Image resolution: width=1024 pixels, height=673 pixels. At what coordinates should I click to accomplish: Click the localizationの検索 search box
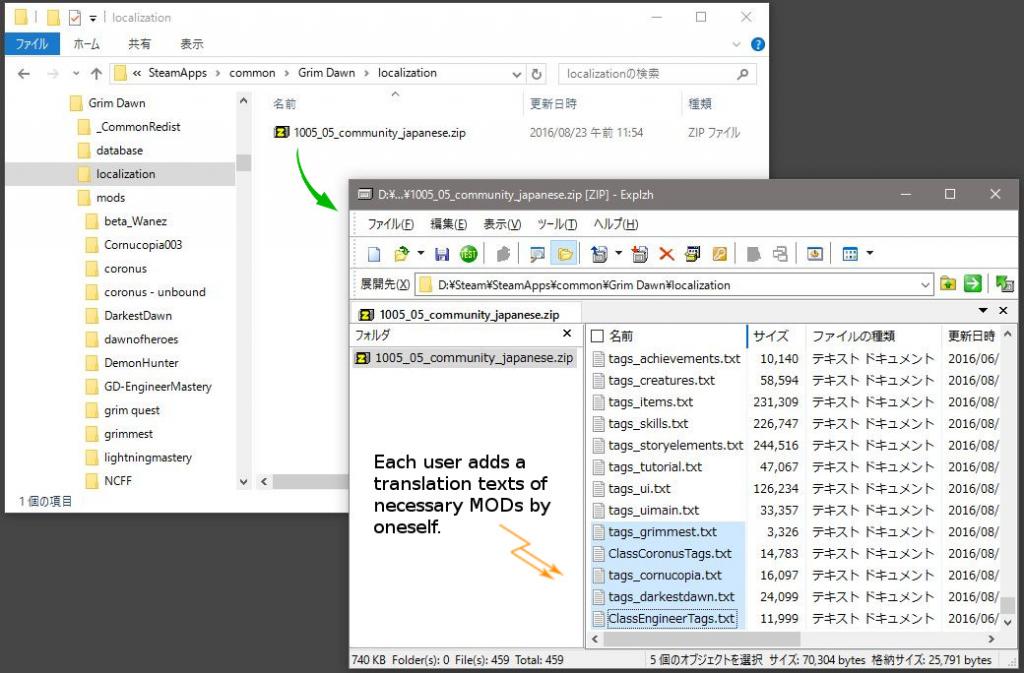coord(650,73)
